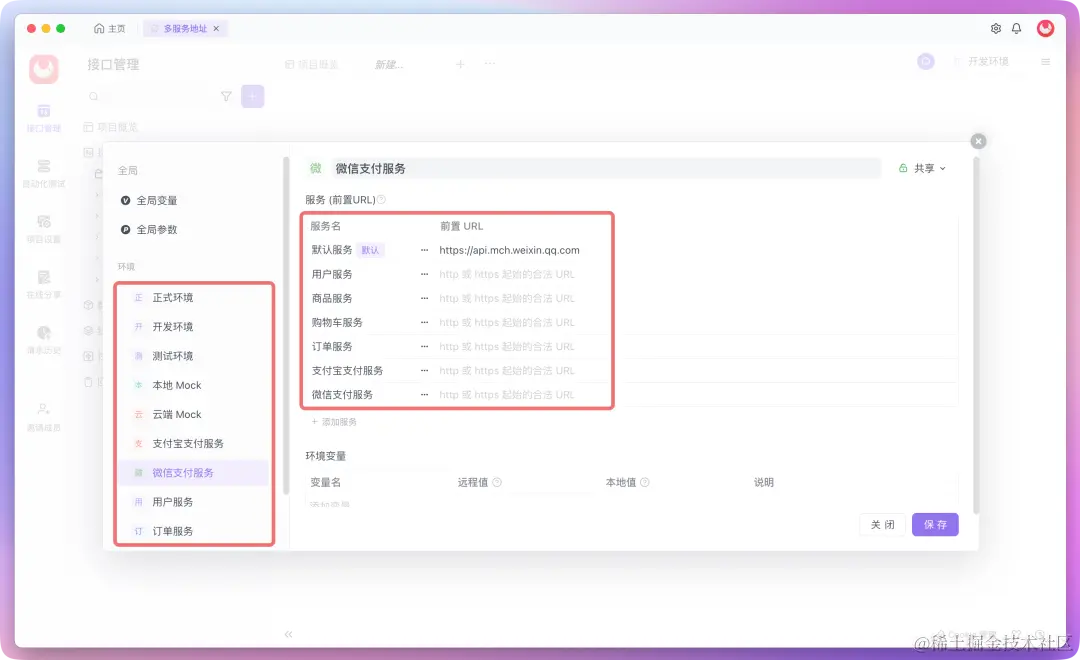The height and width of the screenshot is (660, 1080).
Task: Open more options for 用户服务 row
Action: tap(424, 274)
